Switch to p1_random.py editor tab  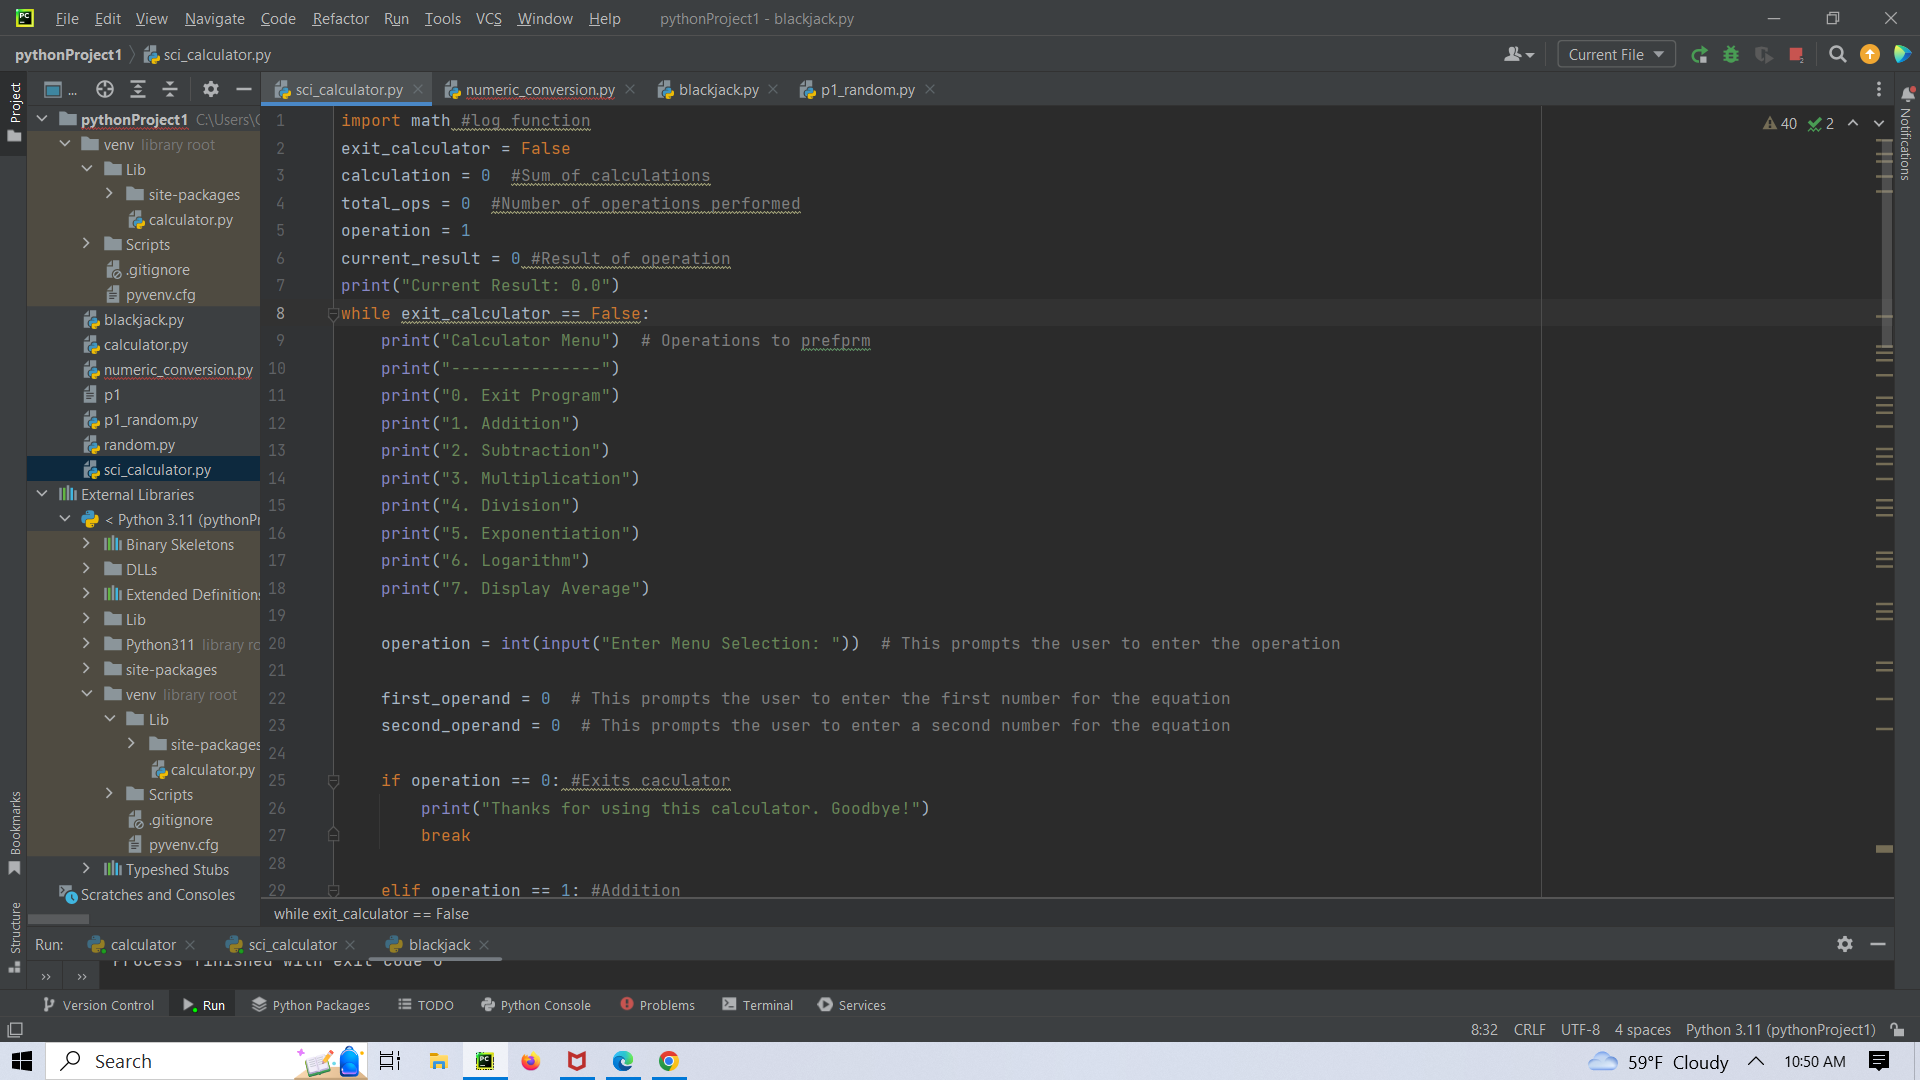coord(867,90)
